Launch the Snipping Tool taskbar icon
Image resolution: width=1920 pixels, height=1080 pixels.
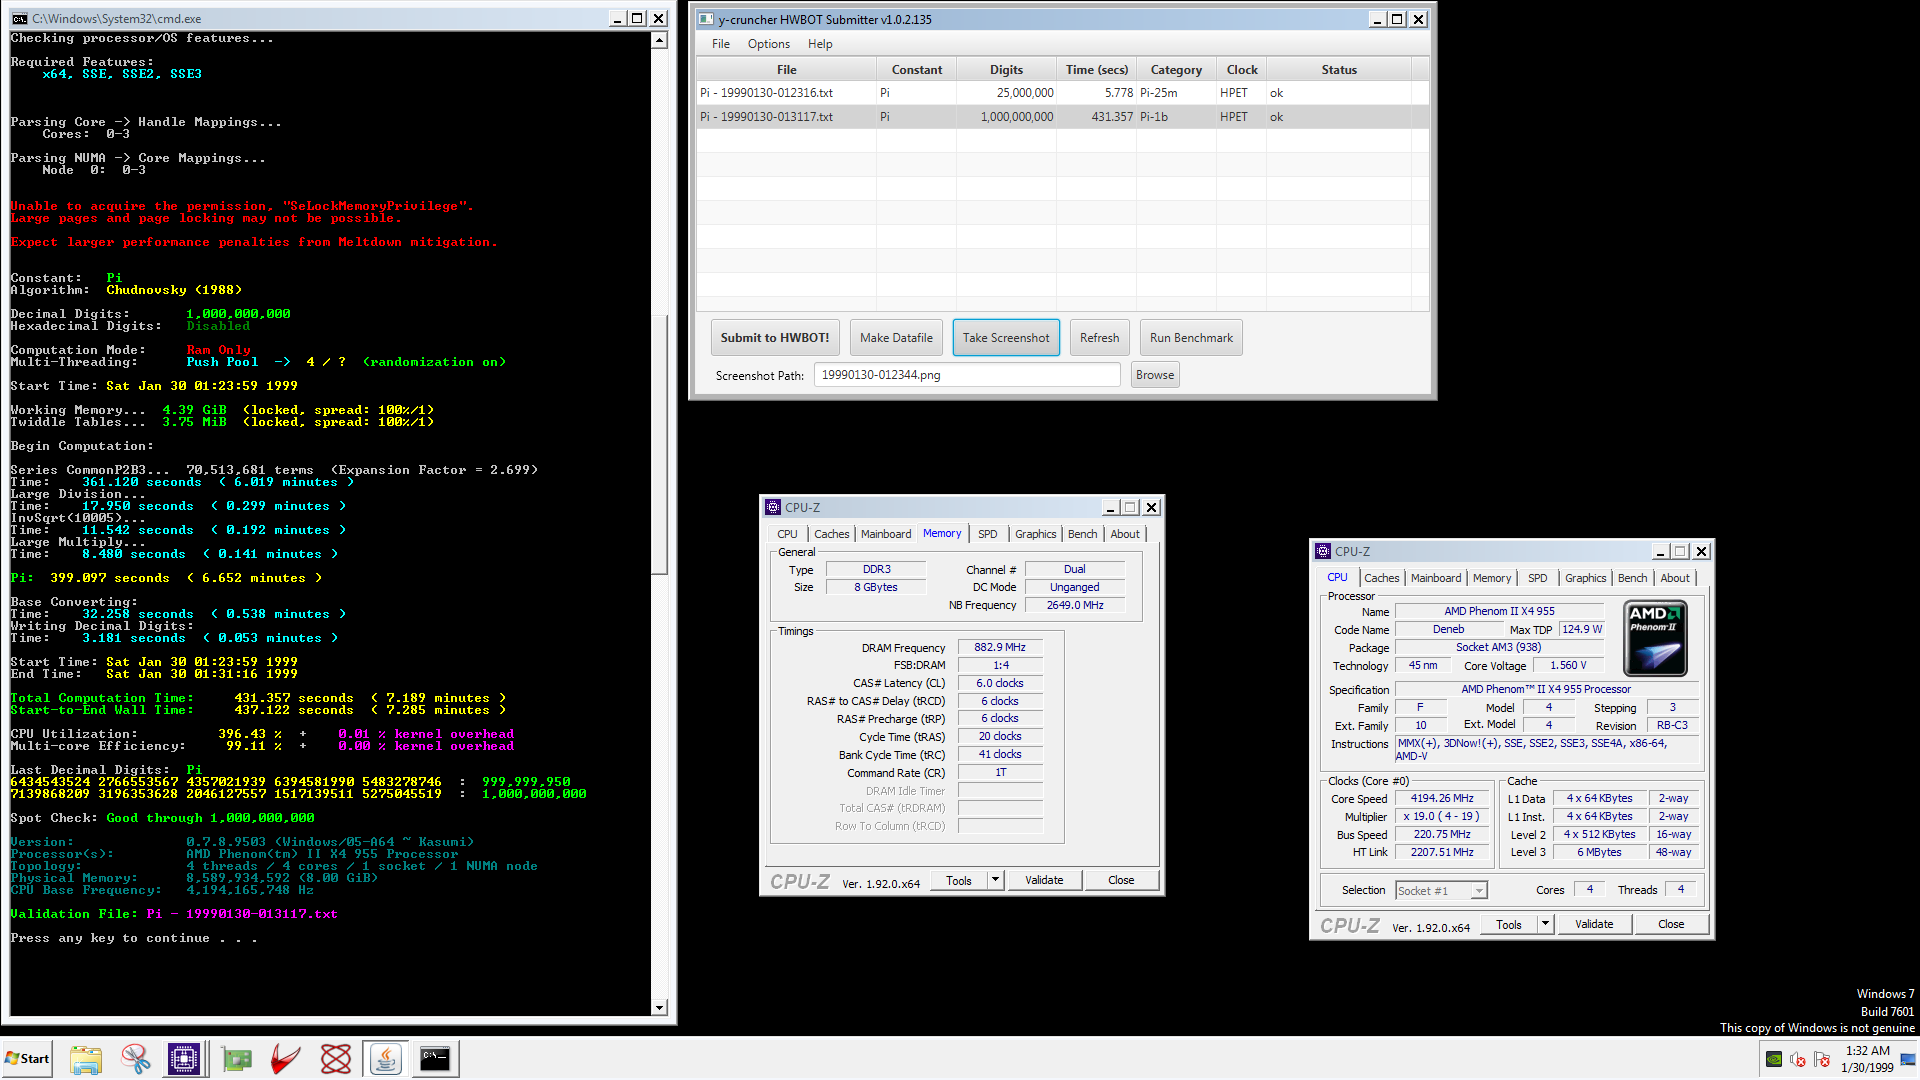[x=136, y=1059]
